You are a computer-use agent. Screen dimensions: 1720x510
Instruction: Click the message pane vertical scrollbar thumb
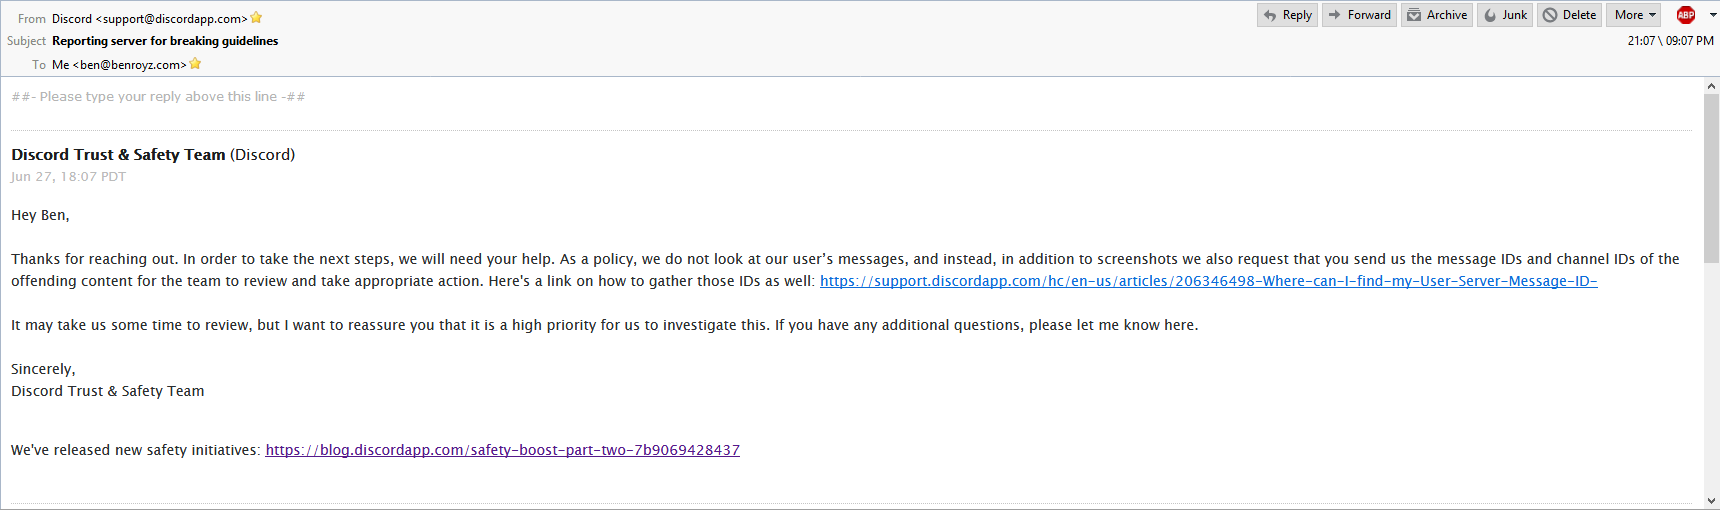click(x=1711, y=180)
